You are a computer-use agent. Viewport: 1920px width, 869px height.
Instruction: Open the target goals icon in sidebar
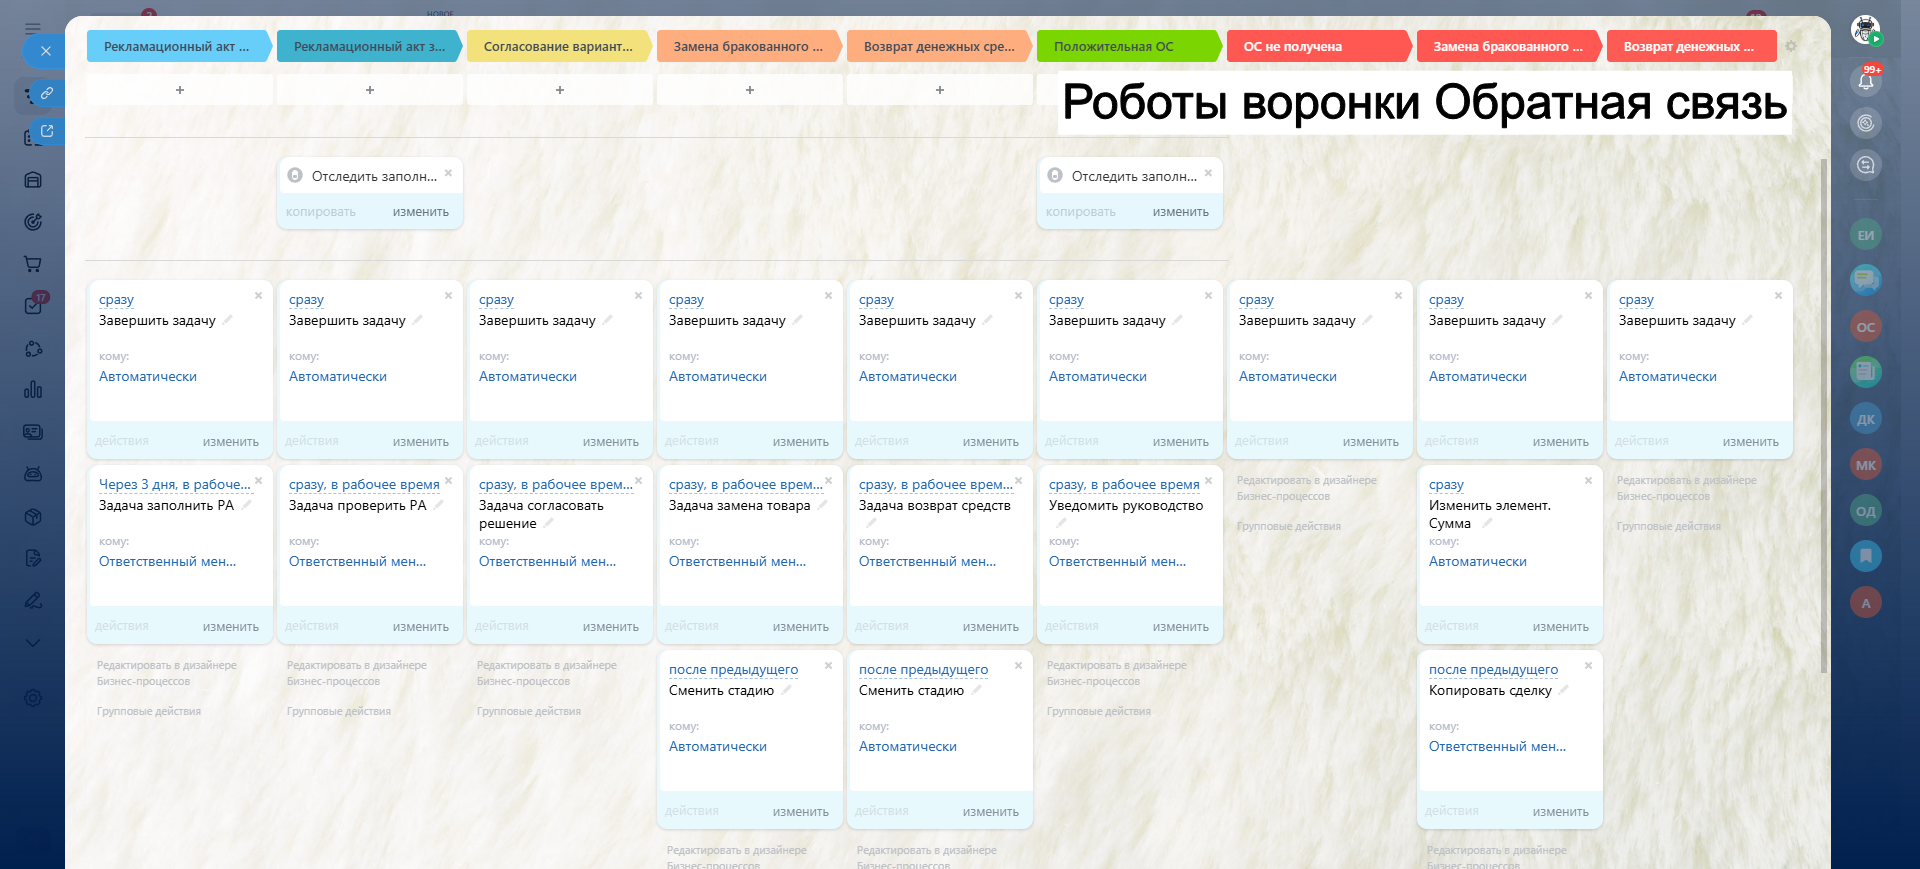[x=33, y=222]
